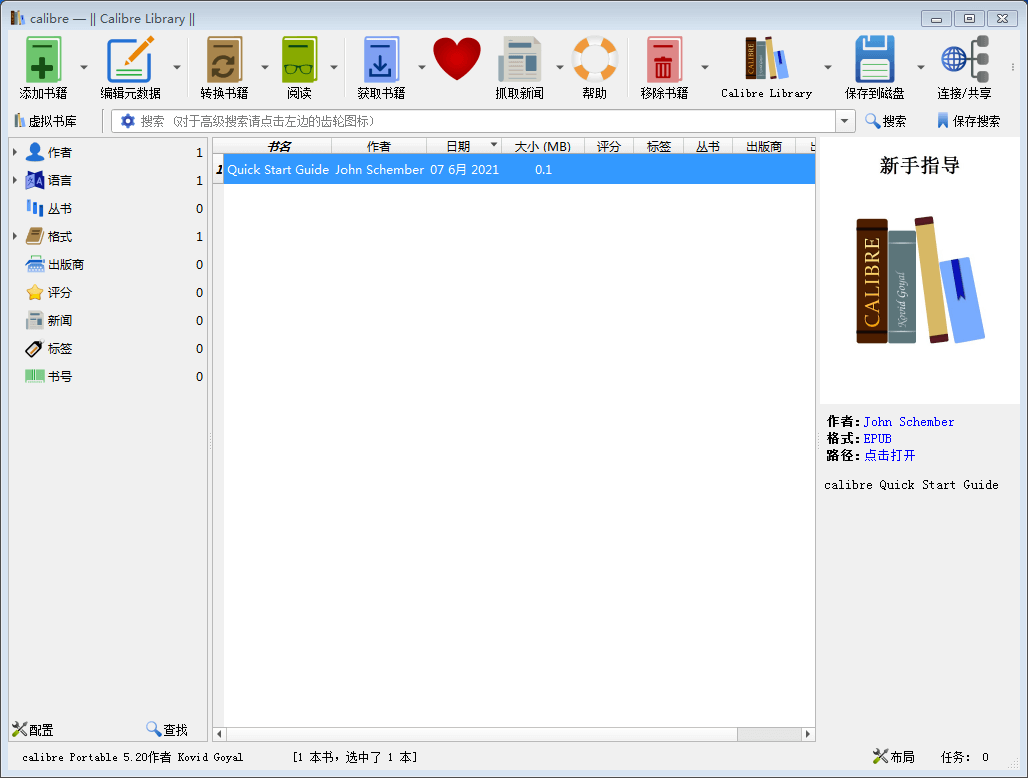The height and width of the screenshot is (778, 1028).
Task: Click the 评分 star icon
Action: [x=35, y=292]
